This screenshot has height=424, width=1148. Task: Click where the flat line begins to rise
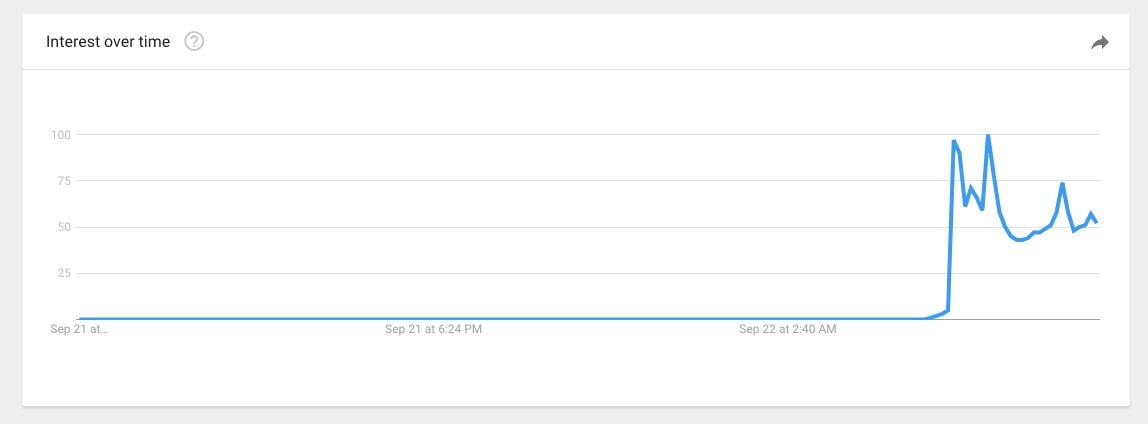point(927,319)
